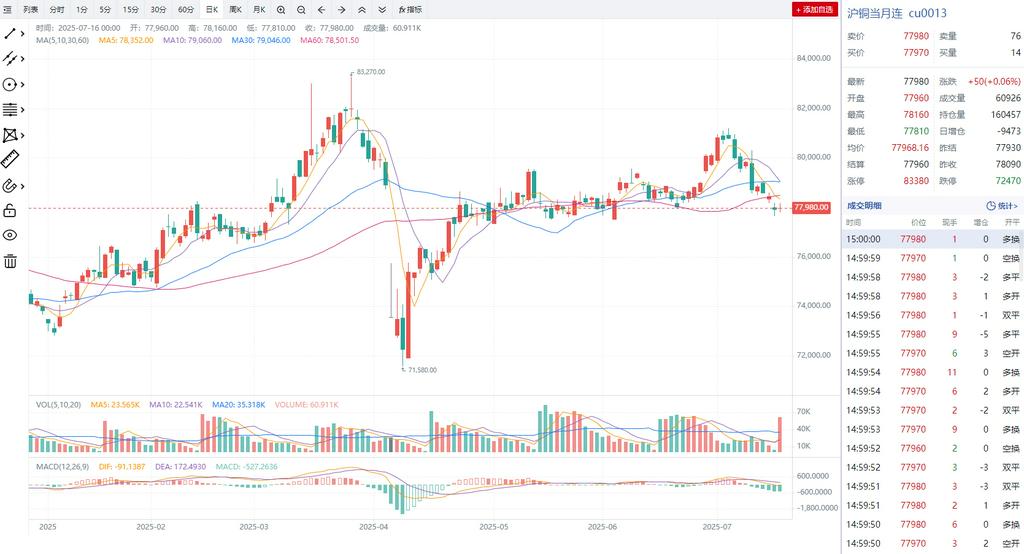Select the trend line drawing tool
The height and width of the screenshot is (554, 1024).
pyautogui.click(x=10, y=33)
